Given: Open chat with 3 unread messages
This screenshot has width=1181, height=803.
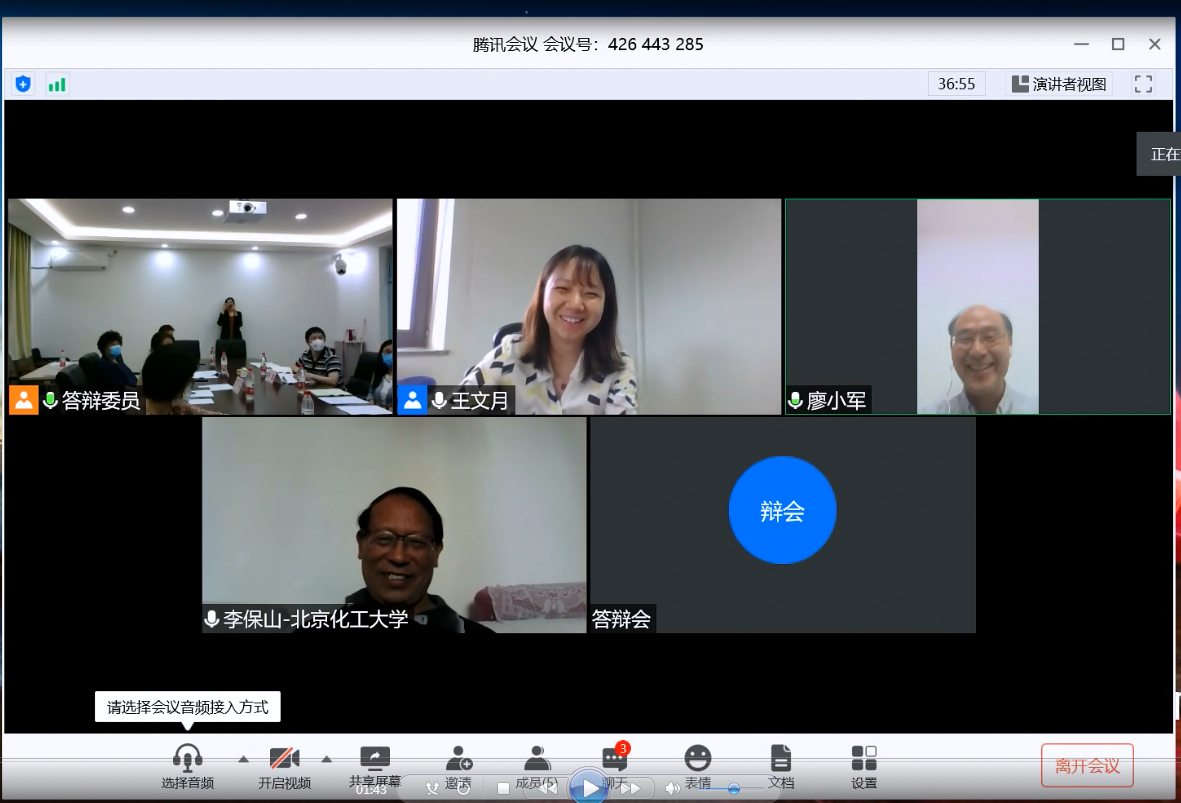Looking at the screenshot, I should click(614, 758).
